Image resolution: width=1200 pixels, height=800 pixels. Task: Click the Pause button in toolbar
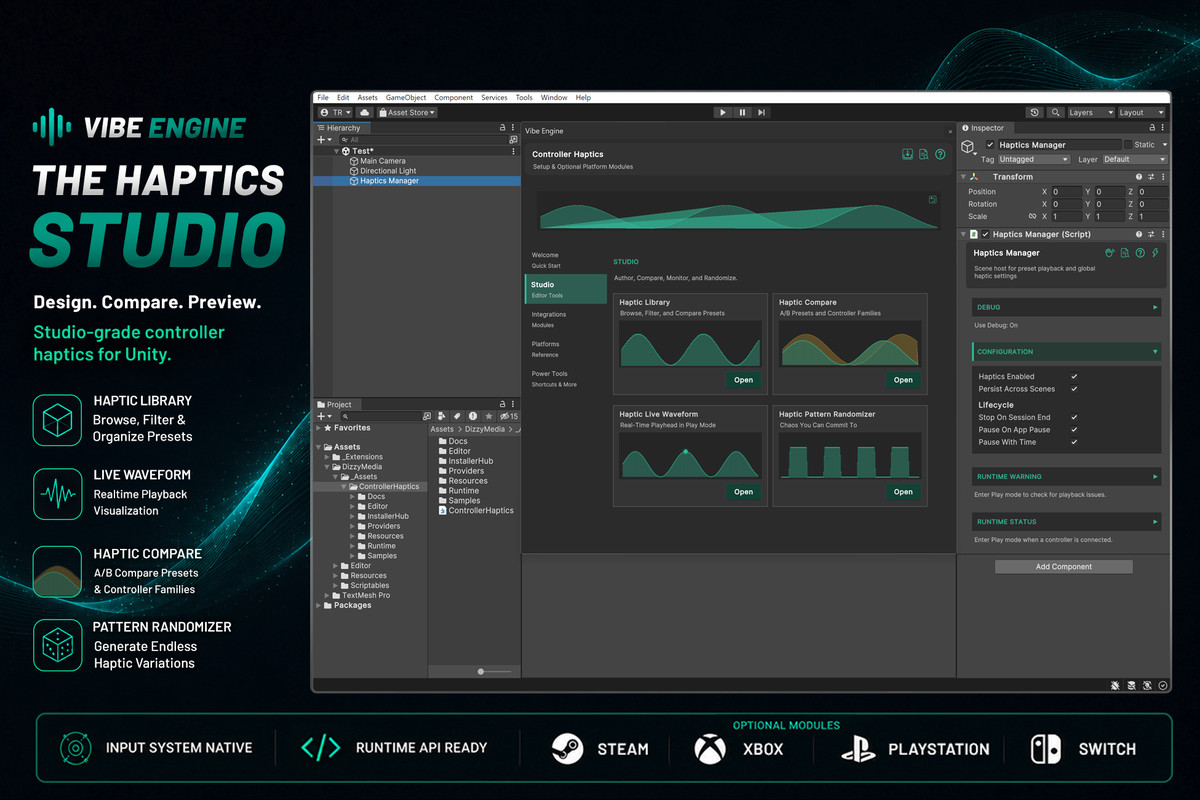tap(742, 113)
